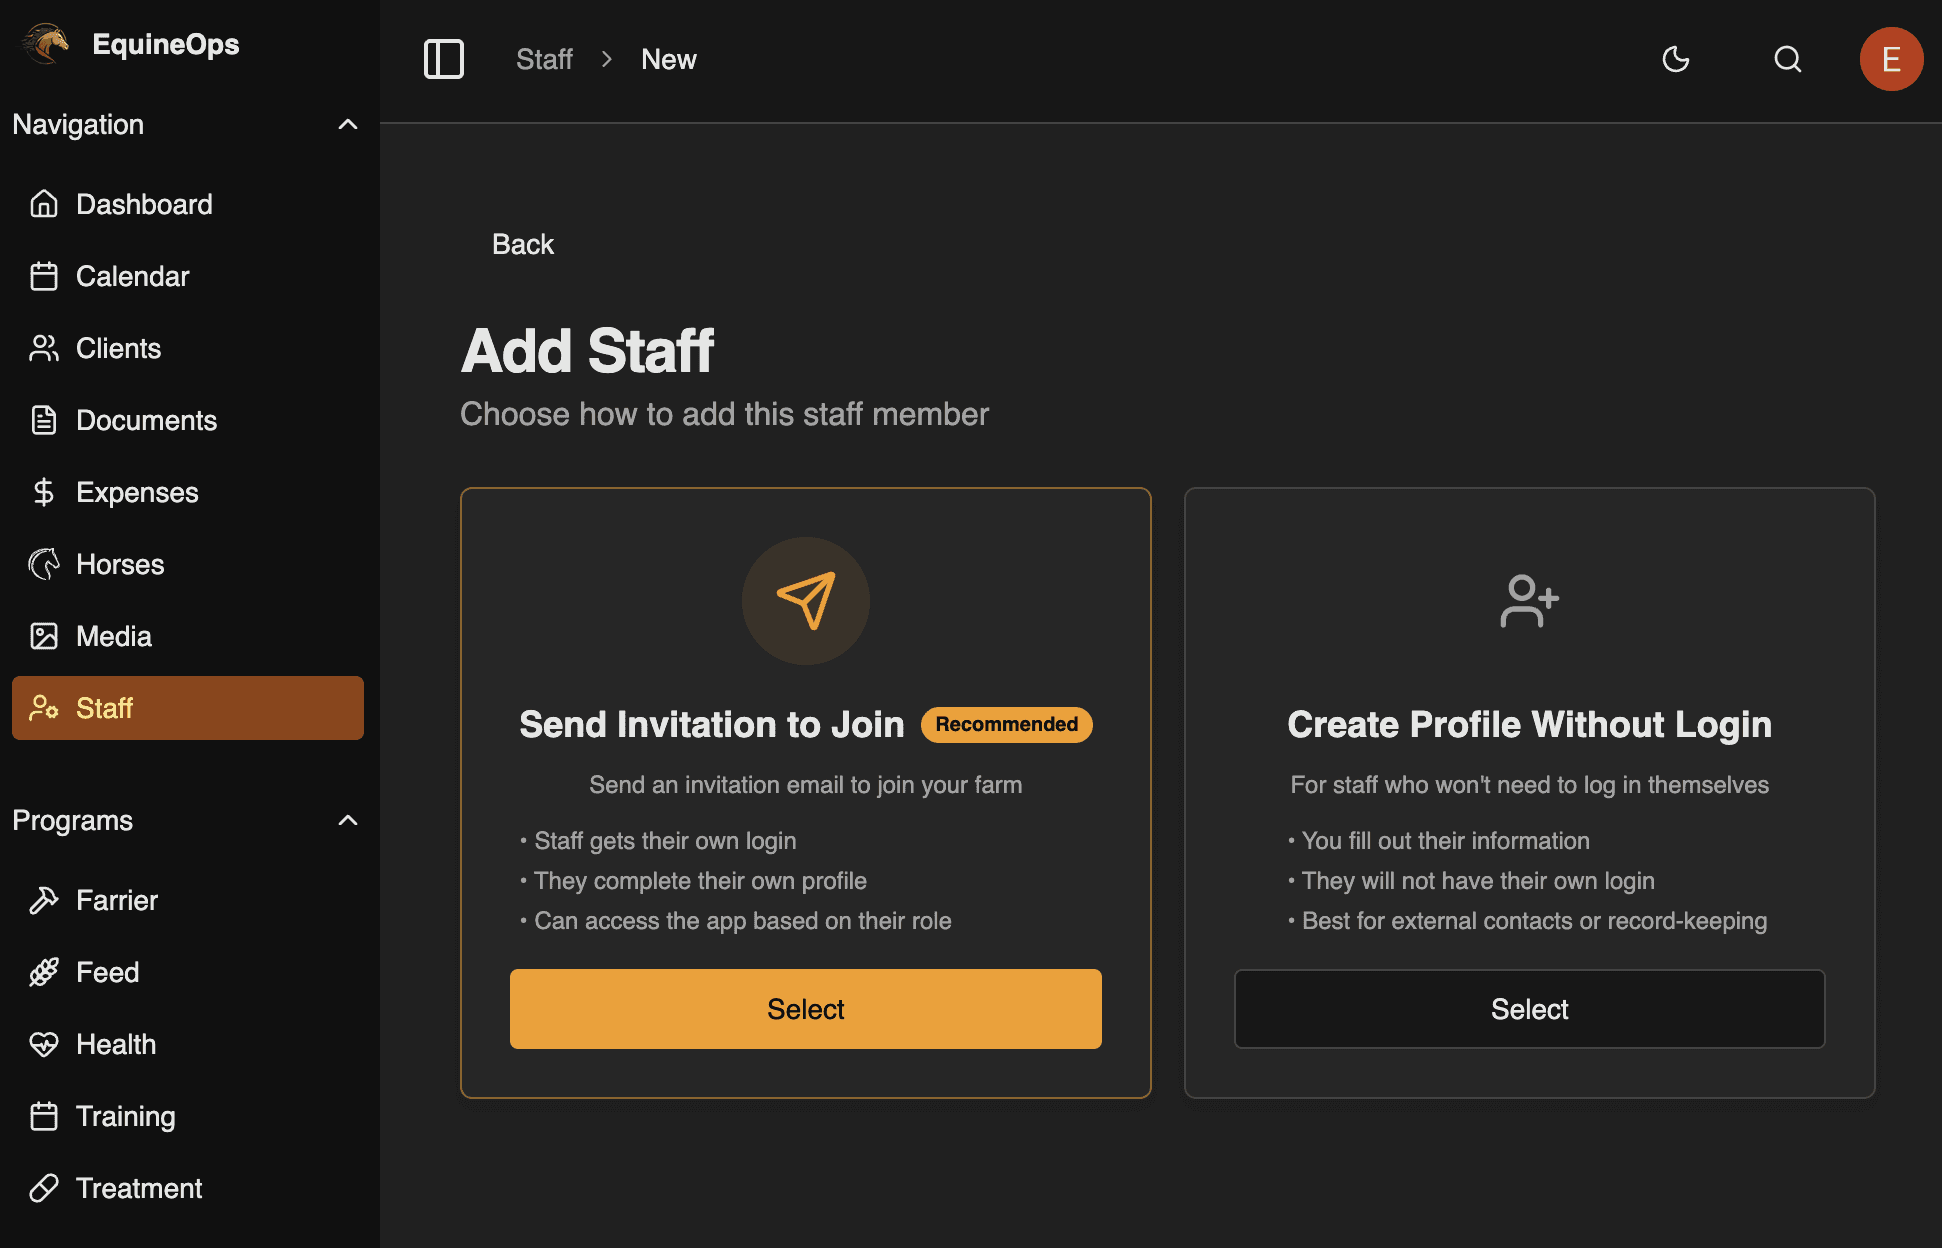Viewport: 1942px width, 1248px height.
Task: Click the Media sidebar icon
Action: (44, 636)
